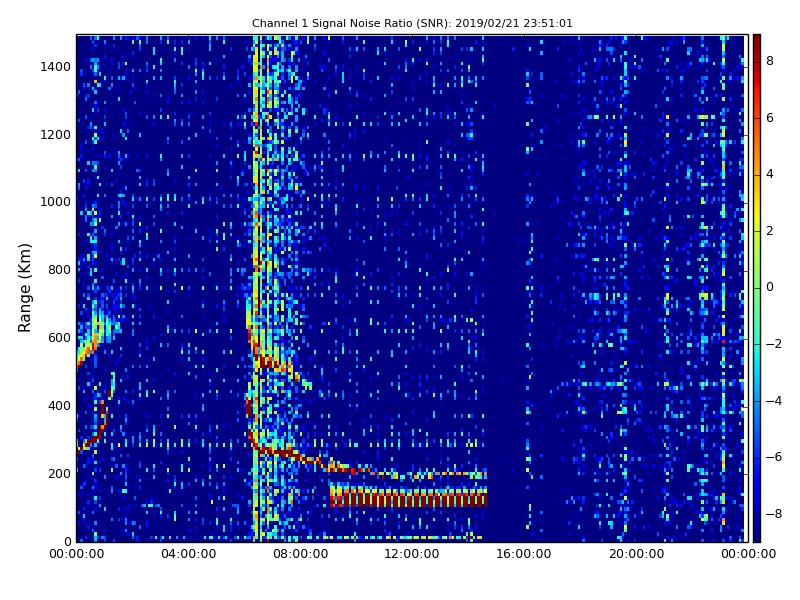Click the 20:00:00 time axis label
The height and width of the screenshot is (600, 800).
point(636,554)
